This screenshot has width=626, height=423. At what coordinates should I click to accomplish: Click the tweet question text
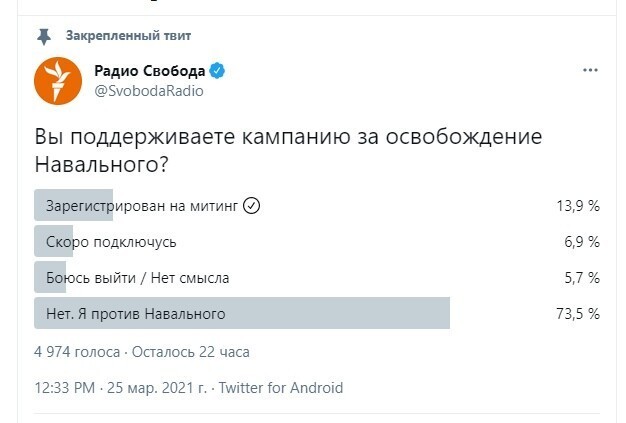point(288,150)
